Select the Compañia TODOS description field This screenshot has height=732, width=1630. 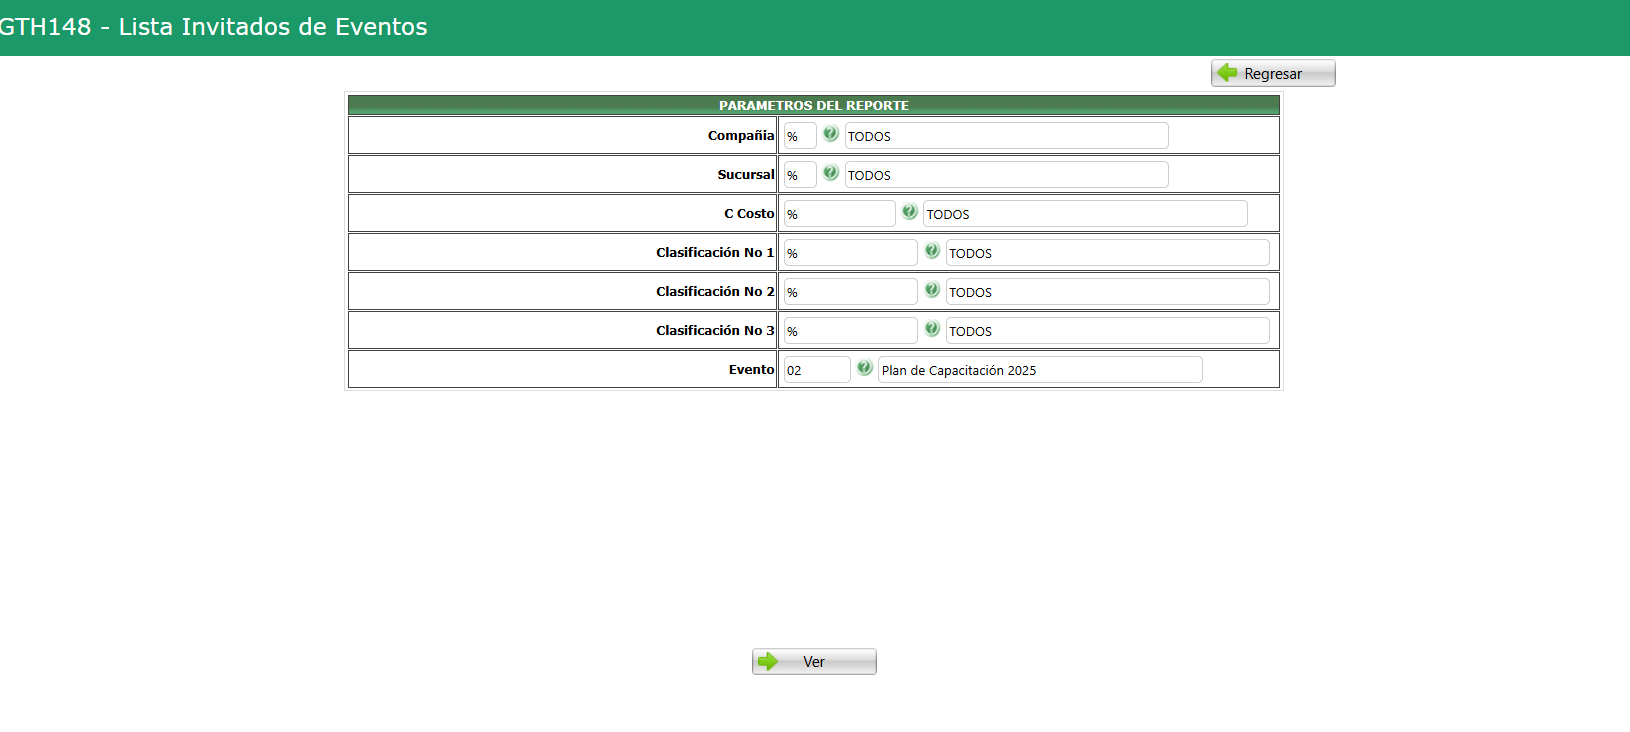1007,136
